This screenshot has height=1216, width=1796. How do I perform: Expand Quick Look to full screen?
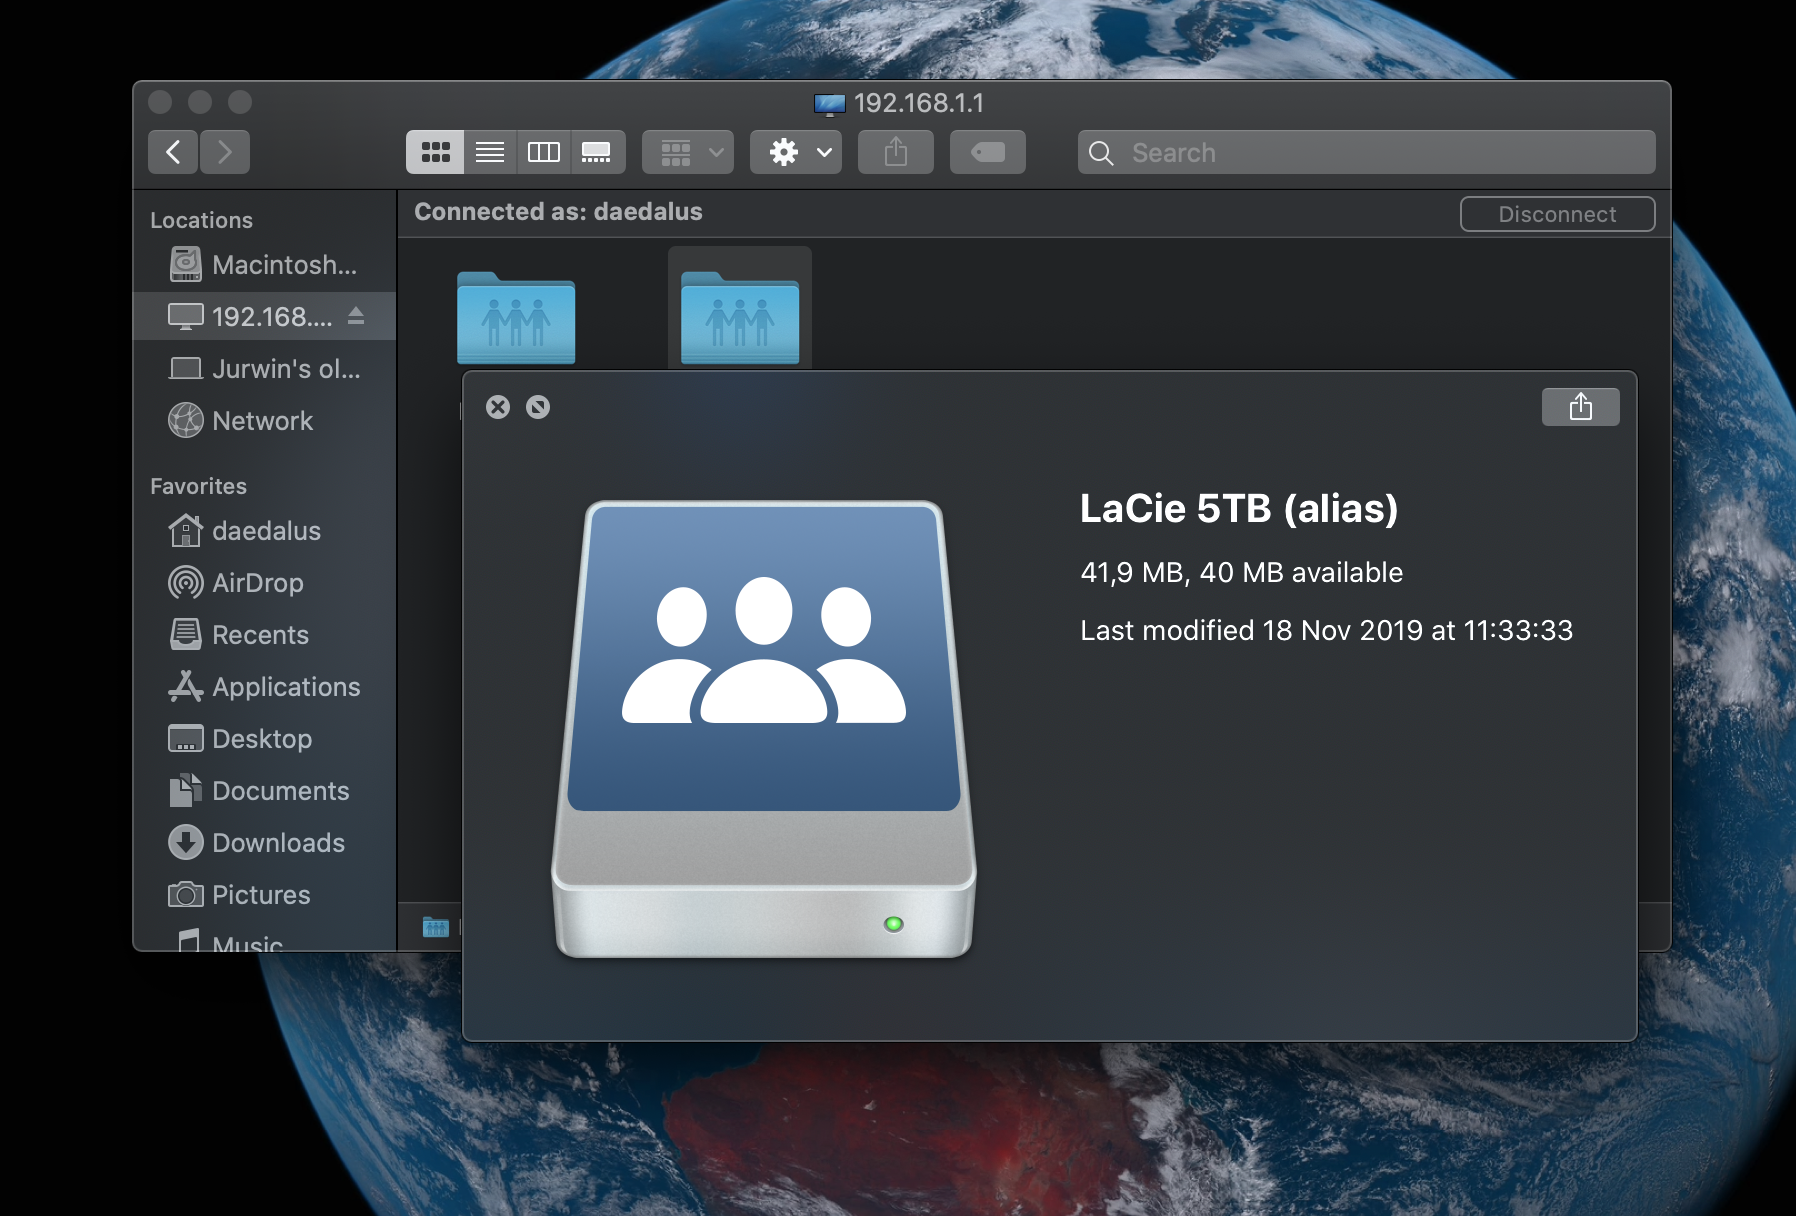(x=538, y=407)
